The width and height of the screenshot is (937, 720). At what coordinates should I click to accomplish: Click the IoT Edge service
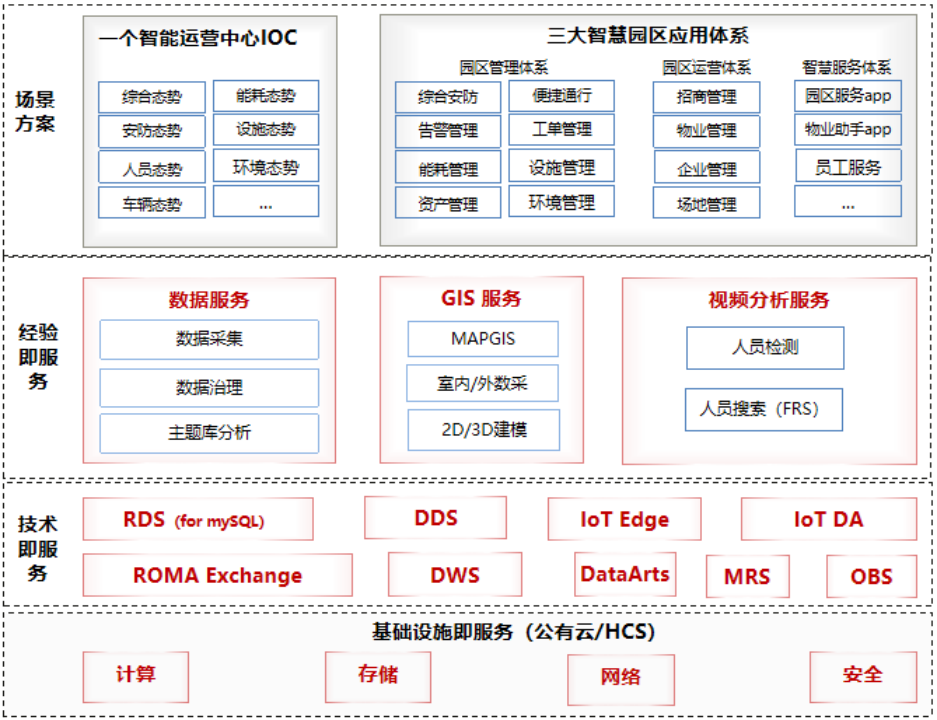coord(623,519)
